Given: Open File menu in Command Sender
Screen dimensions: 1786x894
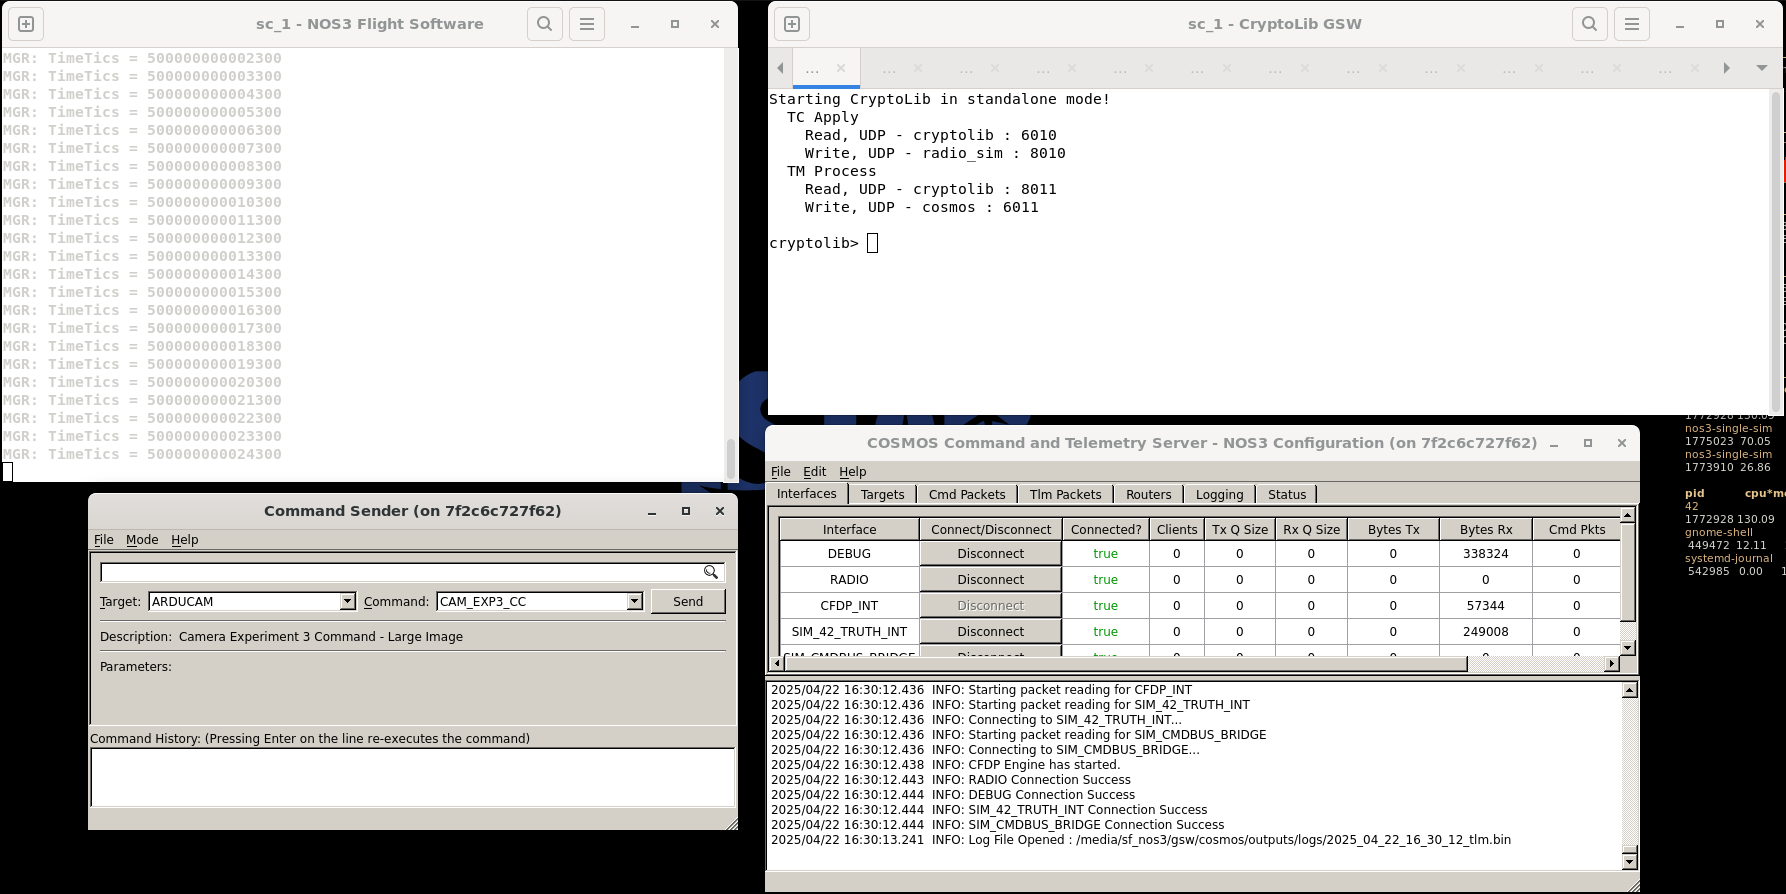Looking at the screenshot, I should (x=104, y=539).
